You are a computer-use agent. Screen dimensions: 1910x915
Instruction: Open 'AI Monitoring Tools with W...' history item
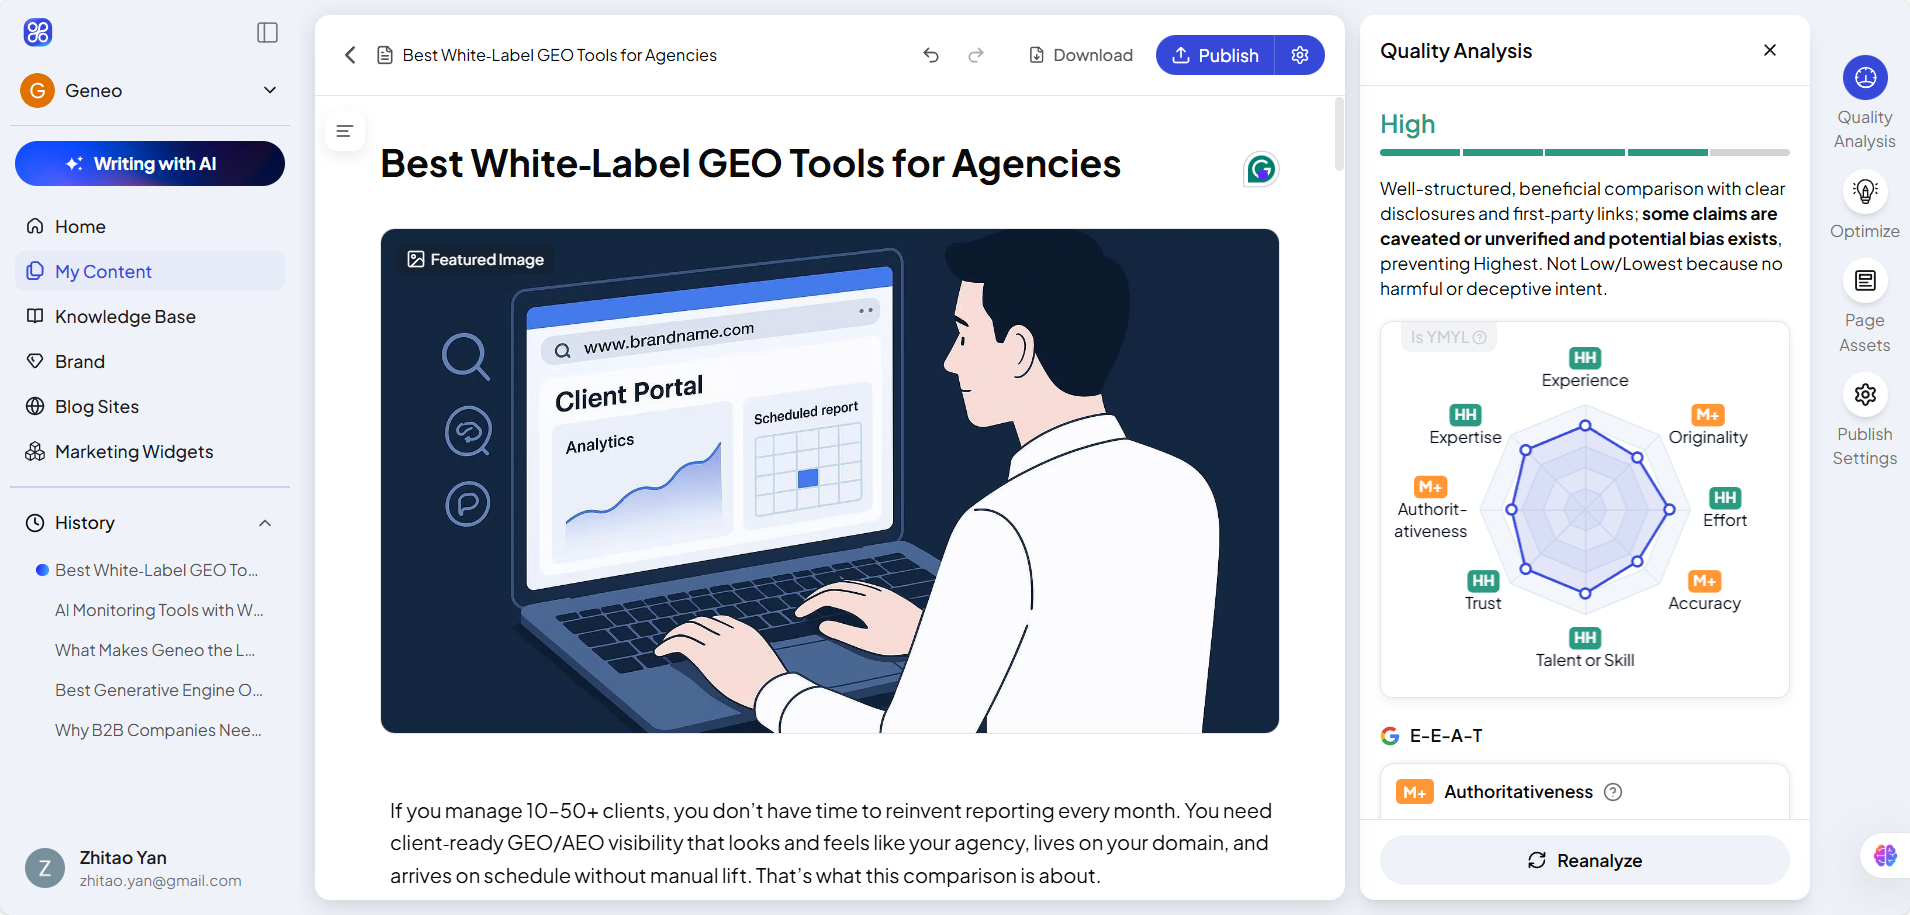click(x=159, y=610)
